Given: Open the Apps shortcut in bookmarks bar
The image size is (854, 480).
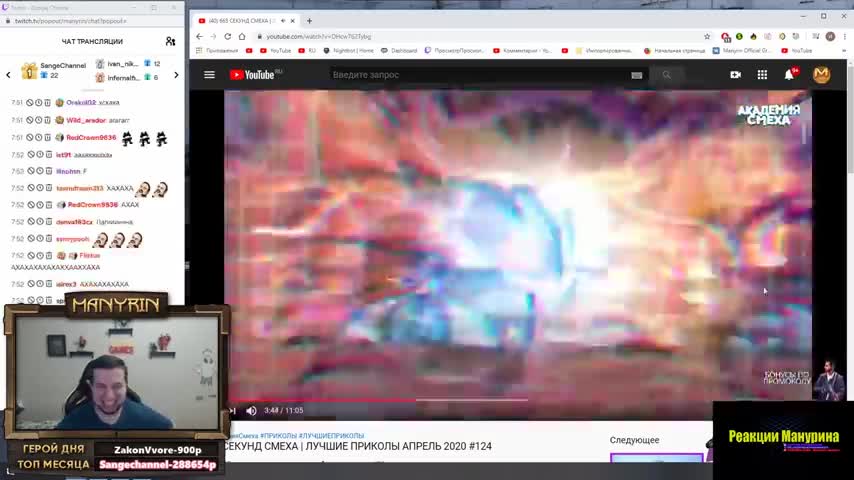Looking at the screenshot, I should coord(217,51).
